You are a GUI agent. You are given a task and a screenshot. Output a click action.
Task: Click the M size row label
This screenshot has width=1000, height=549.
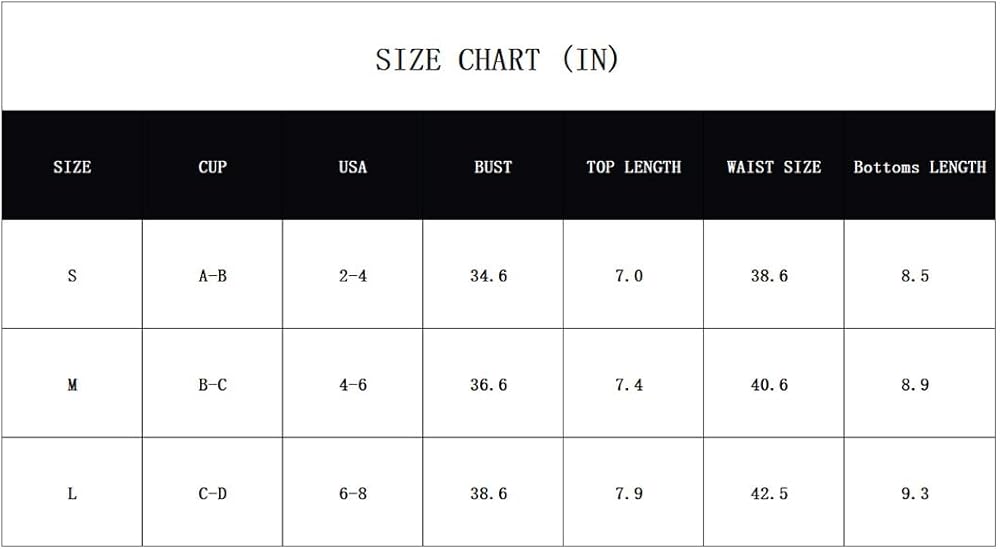click(72, 385)
